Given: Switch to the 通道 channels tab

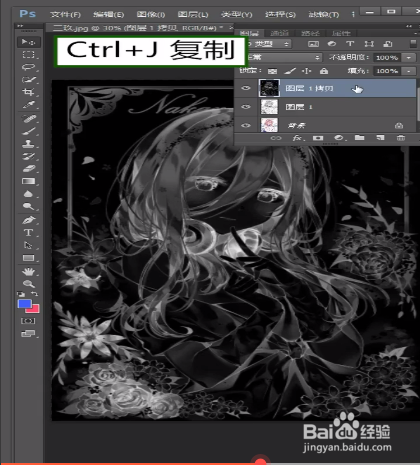Looking at the screenshot, I should (x=279, y=33).
